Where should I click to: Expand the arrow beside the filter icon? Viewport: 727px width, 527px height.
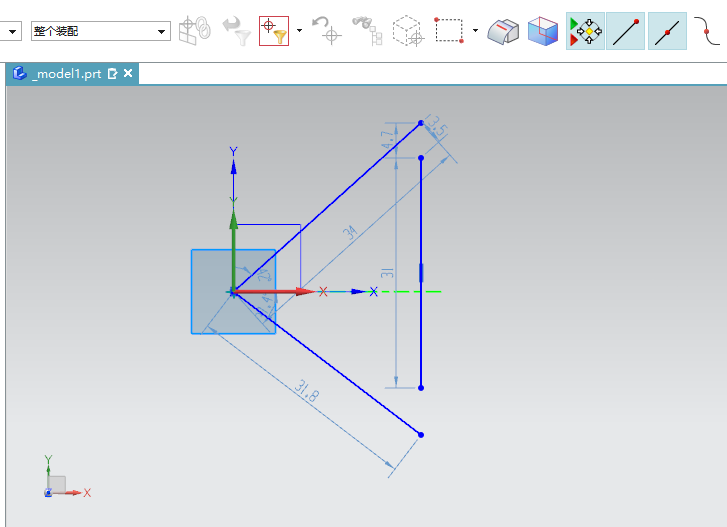(300, 31)
